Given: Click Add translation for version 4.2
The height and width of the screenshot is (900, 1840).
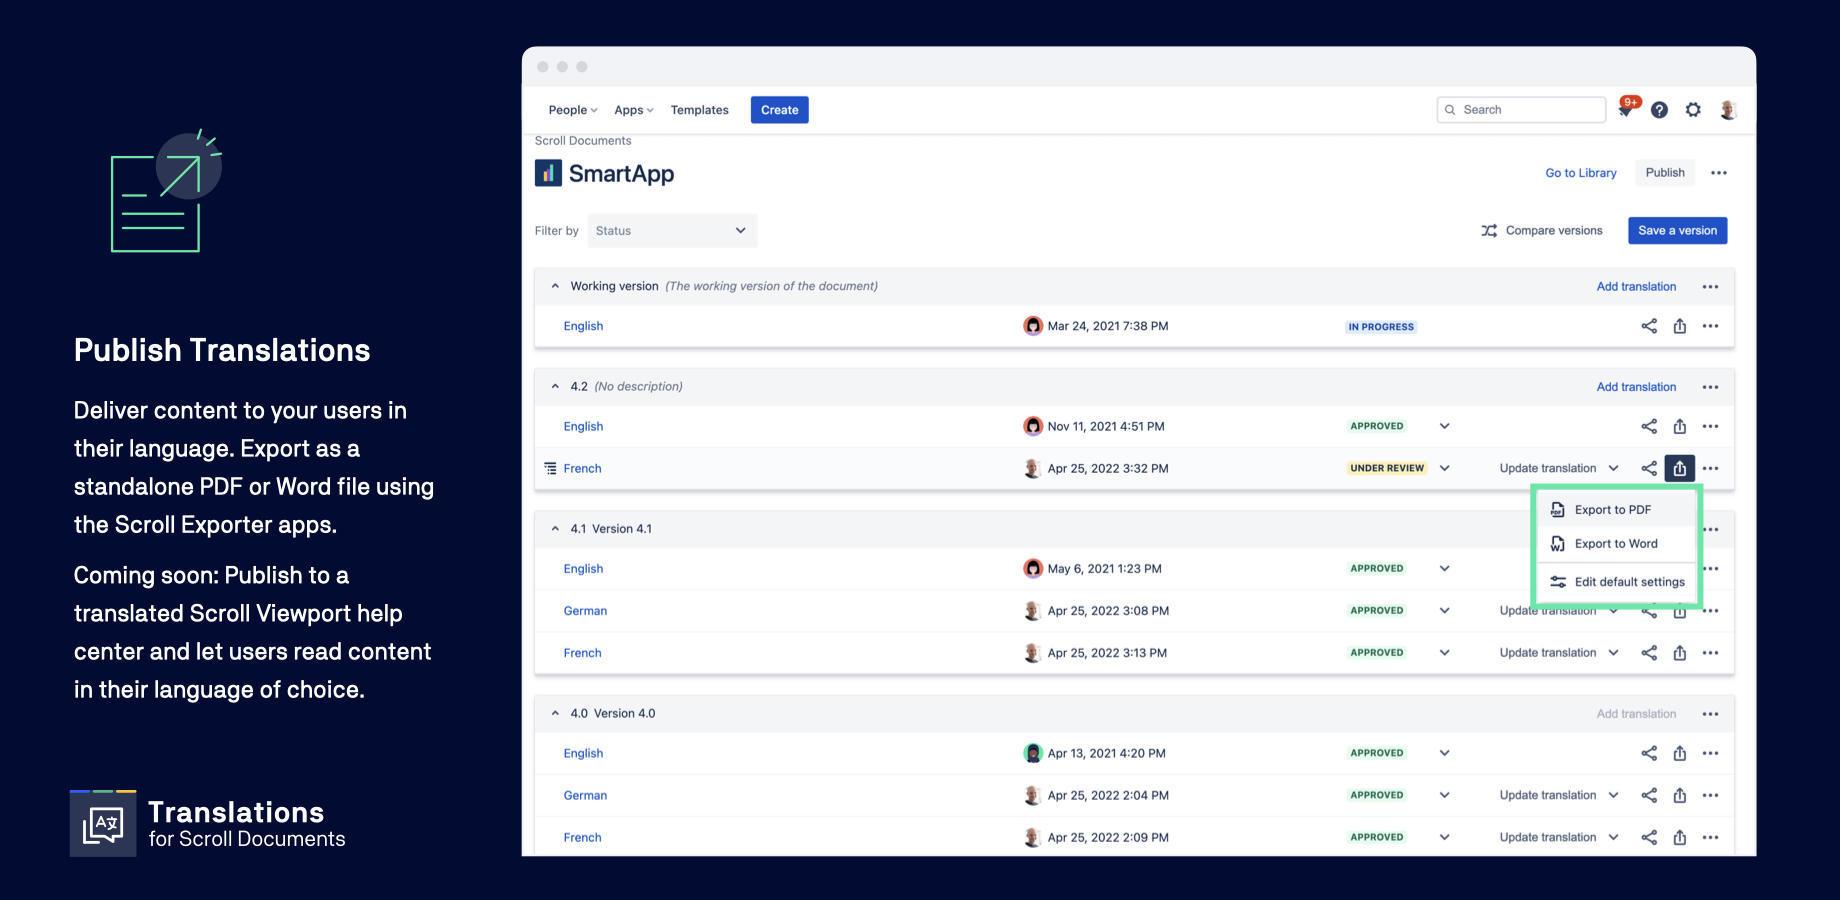Looking at the screenshot, I should [1636, 387].
